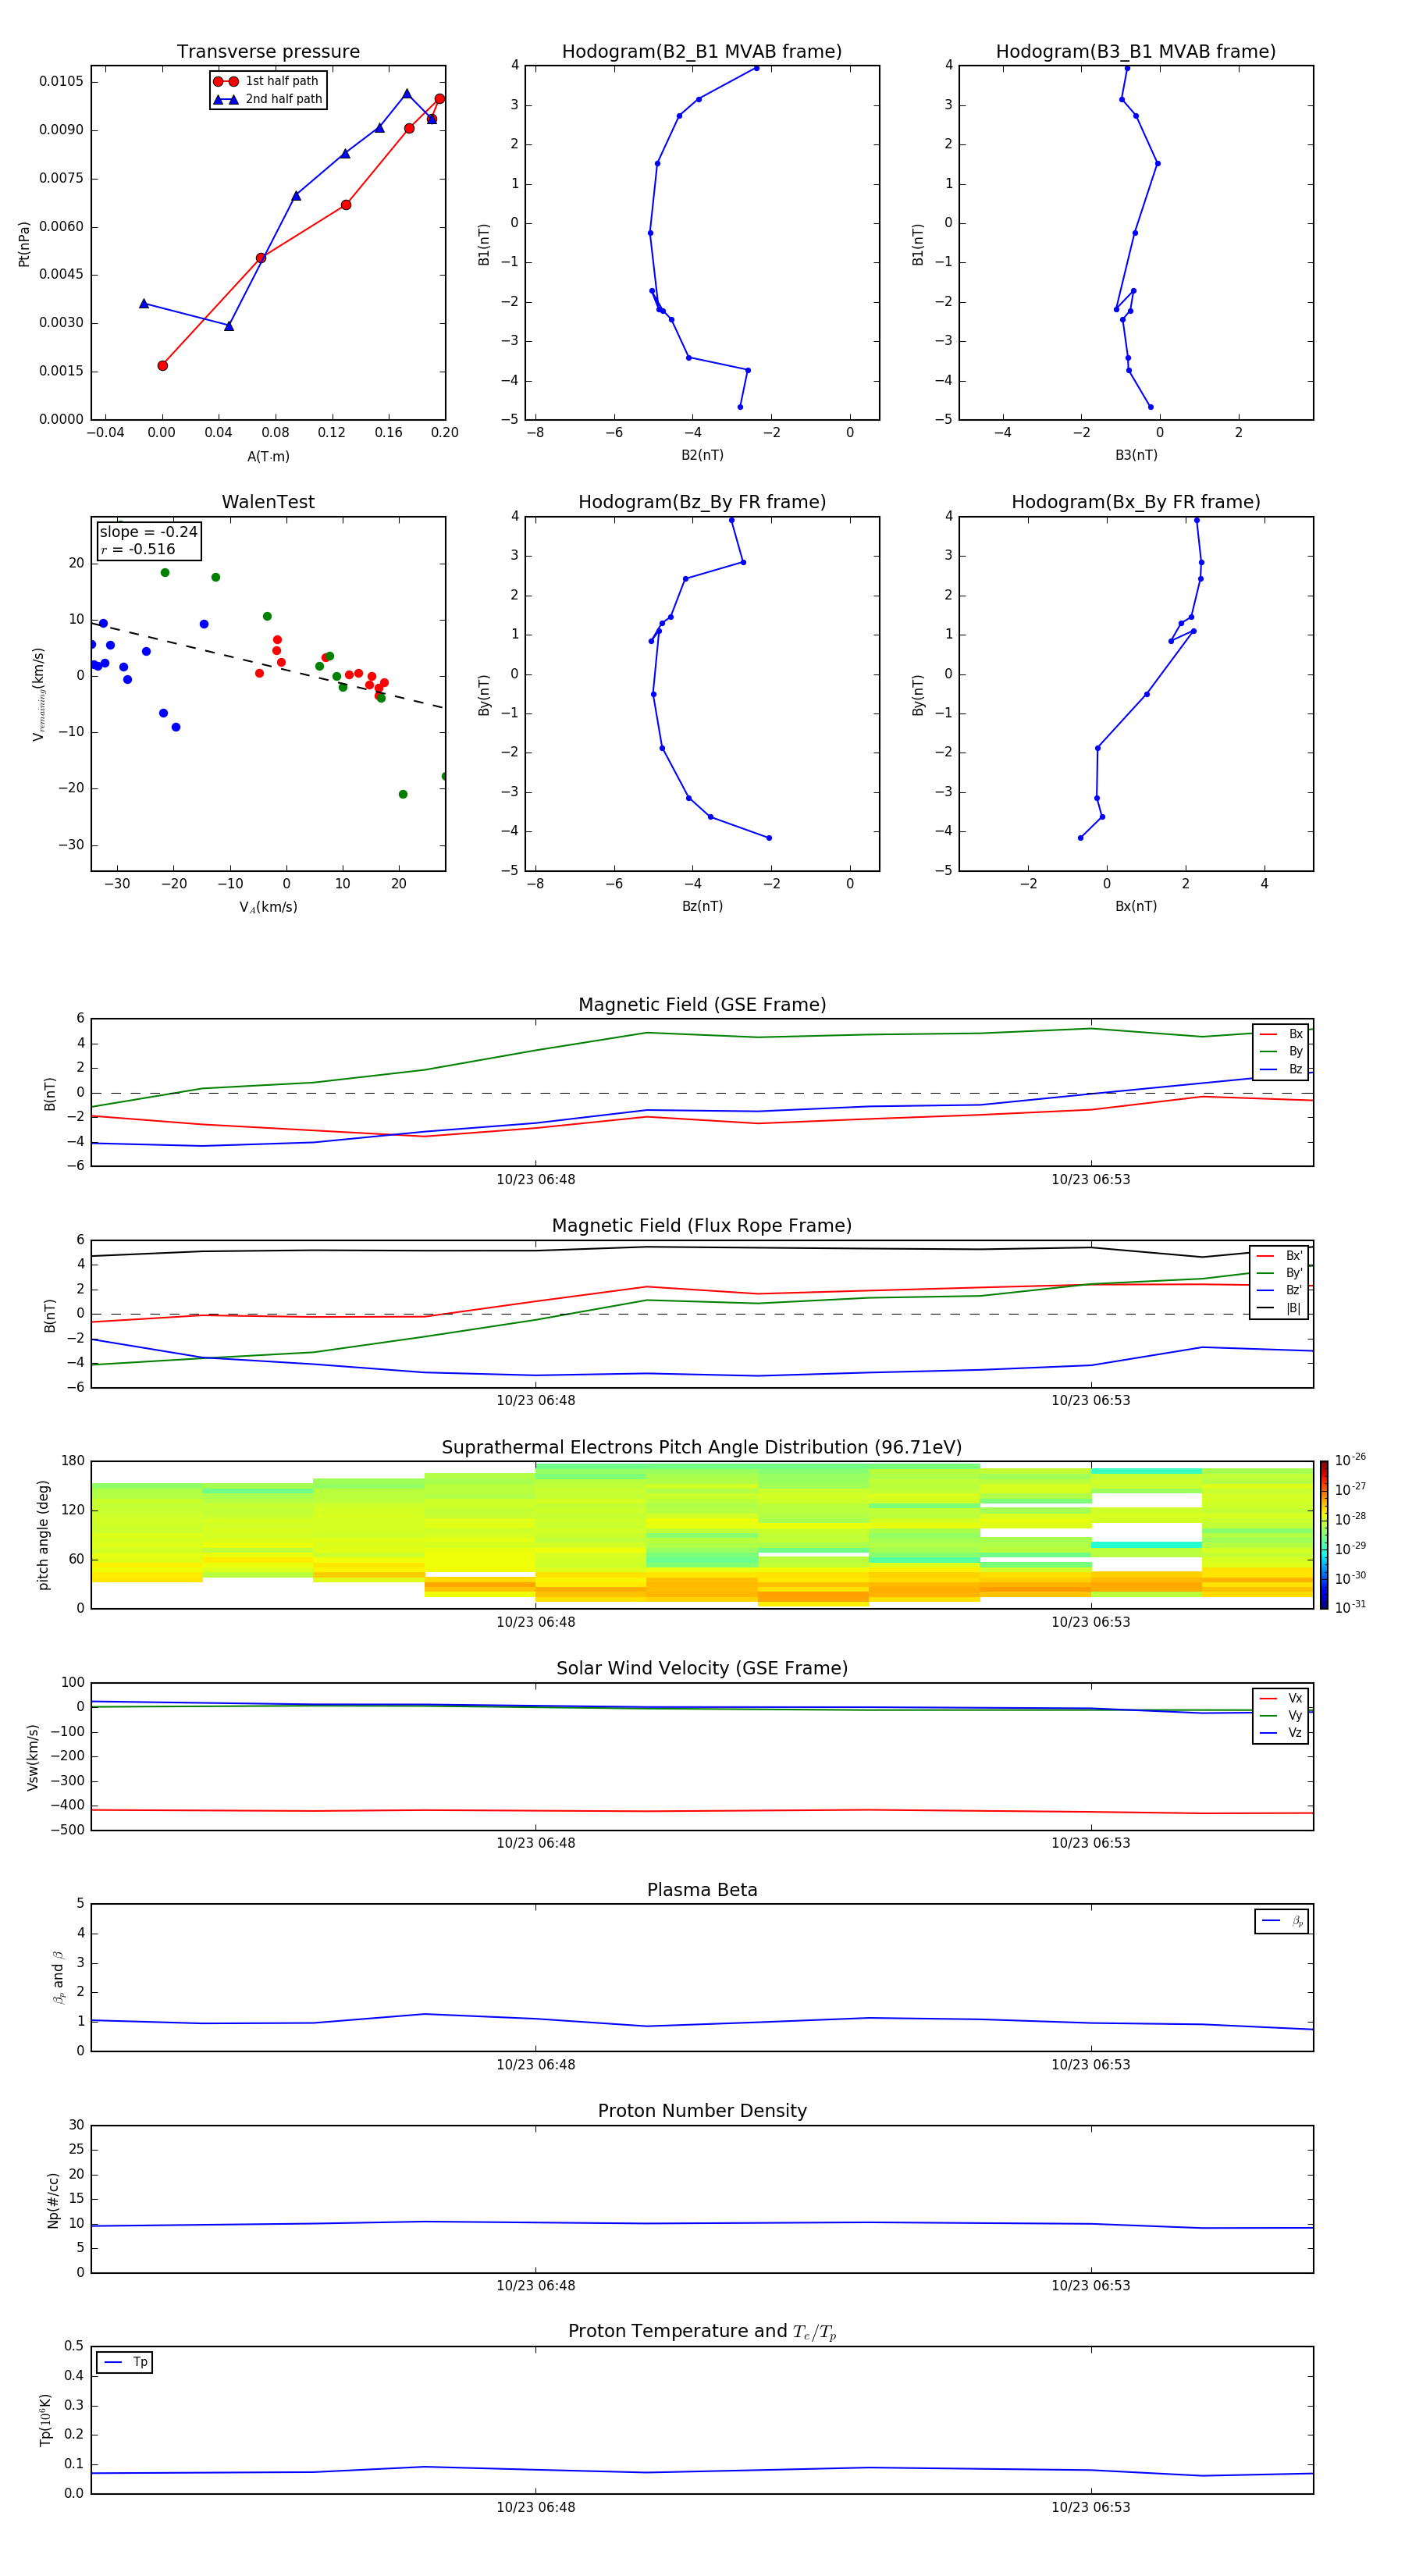Click the pitch angle colorbar
The width and height of the screenshot is (1405, 2576).
coord(1324,1534)
